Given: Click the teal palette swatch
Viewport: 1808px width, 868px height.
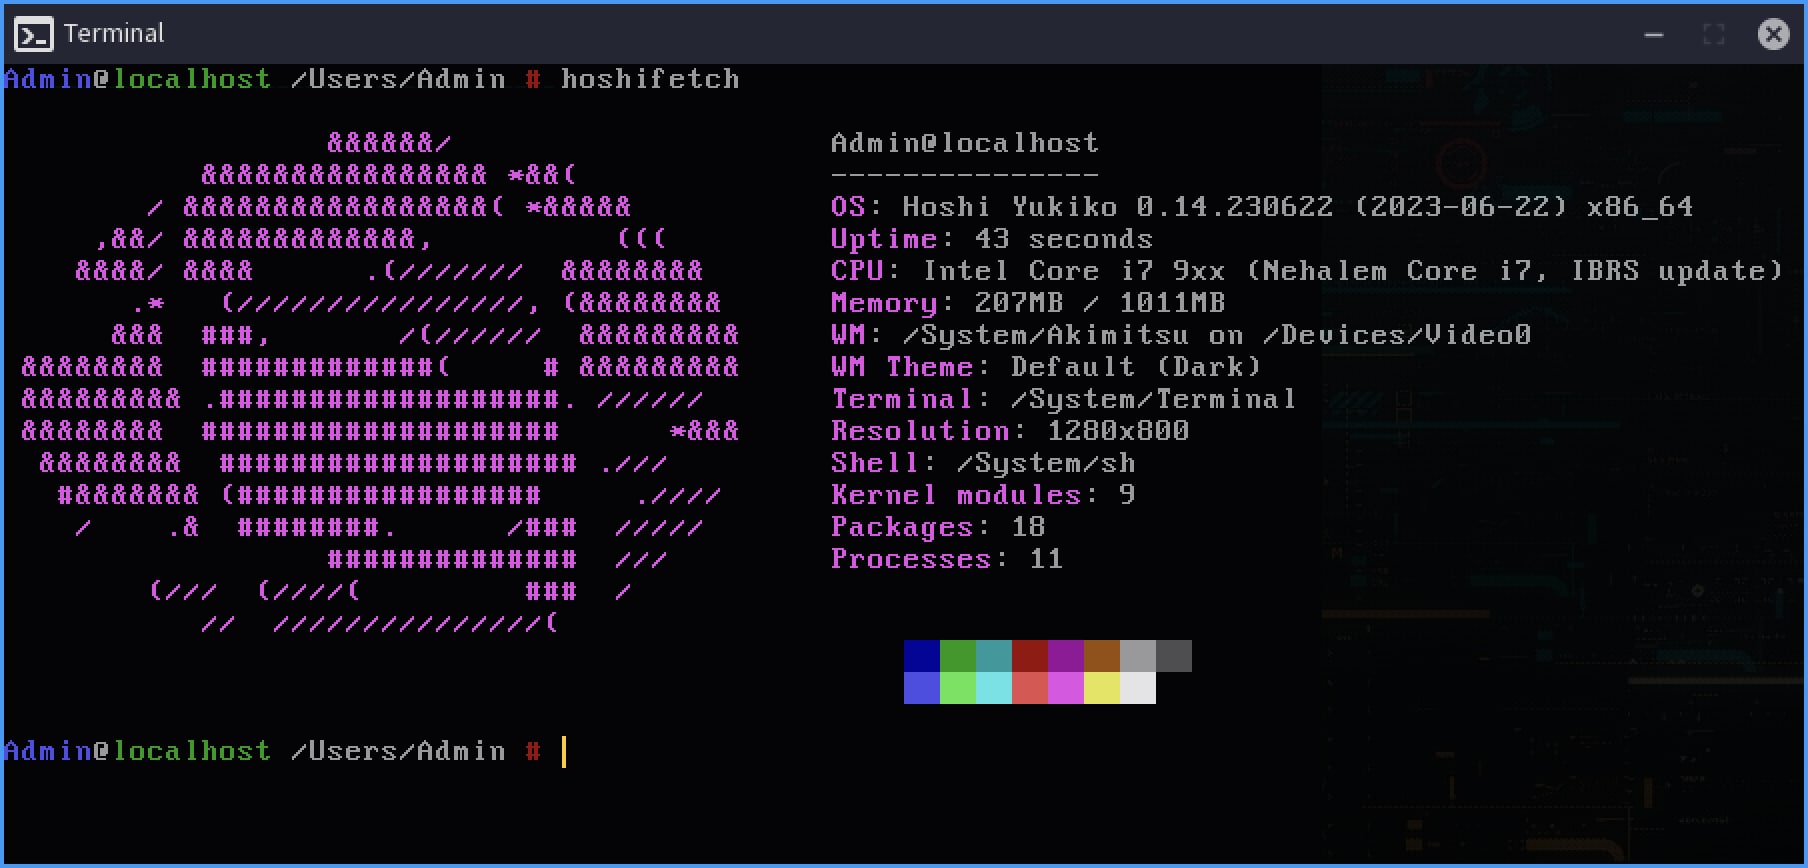Looking at the screenshot, I should coord(994,656).
